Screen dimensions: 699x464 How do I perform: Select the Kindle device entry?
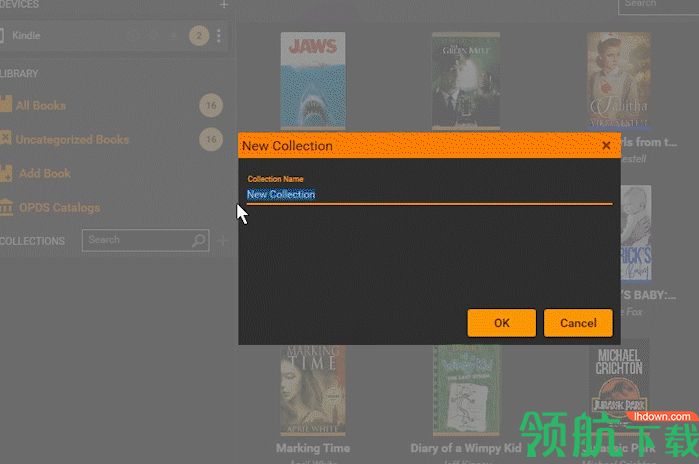click(114, 36)
